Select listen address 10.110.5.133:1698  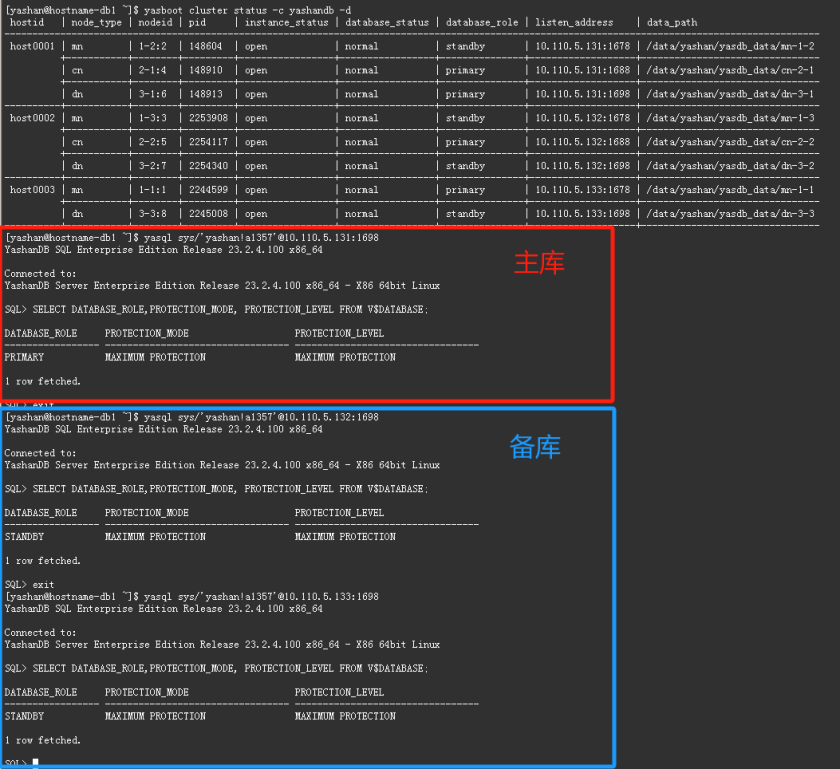(583, 213)
